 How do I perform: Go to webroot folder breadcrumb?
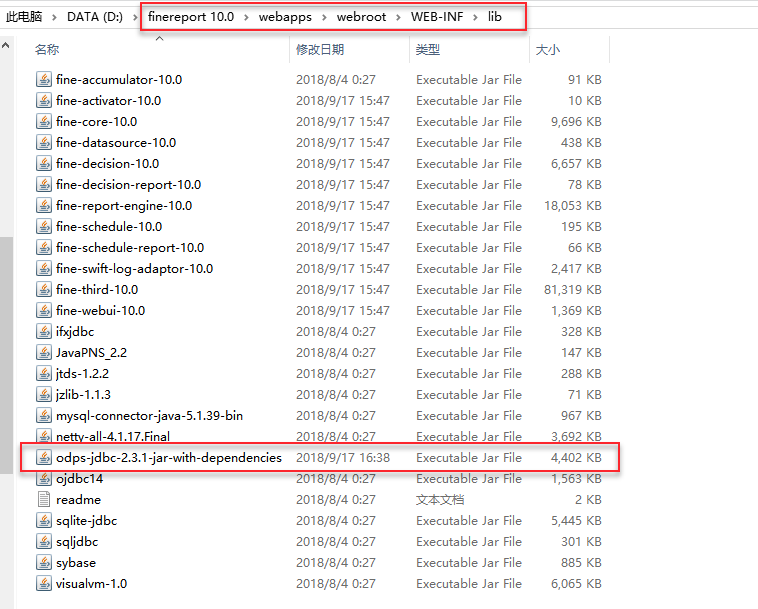pyautogui.click(x=361, y=17)
